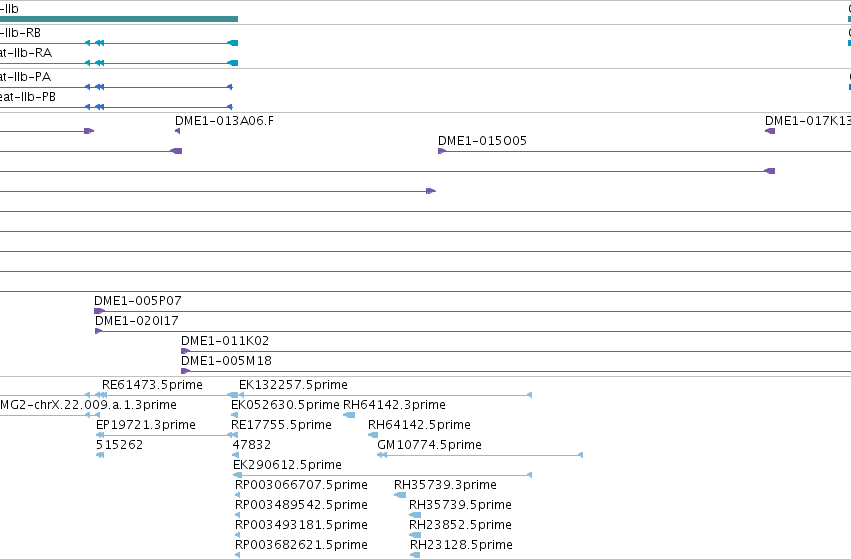The image size is (851, 560).
Task: Select the DME1-020I17 feature label
Action: coord(136,321)
